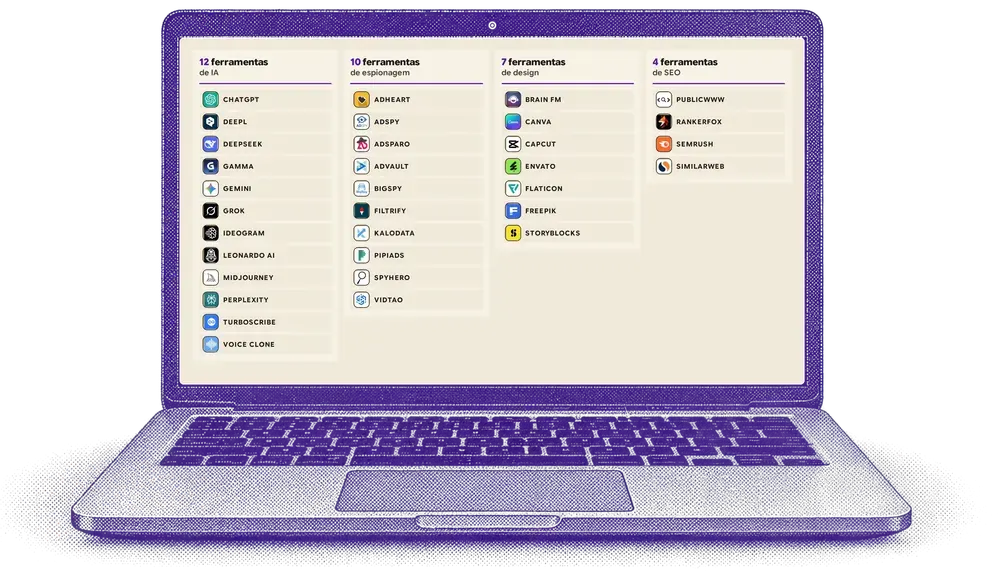The height and width of the screenshot is (575, 1000).
Task: Select the TurboScribe icon
Action: [210, 322]
